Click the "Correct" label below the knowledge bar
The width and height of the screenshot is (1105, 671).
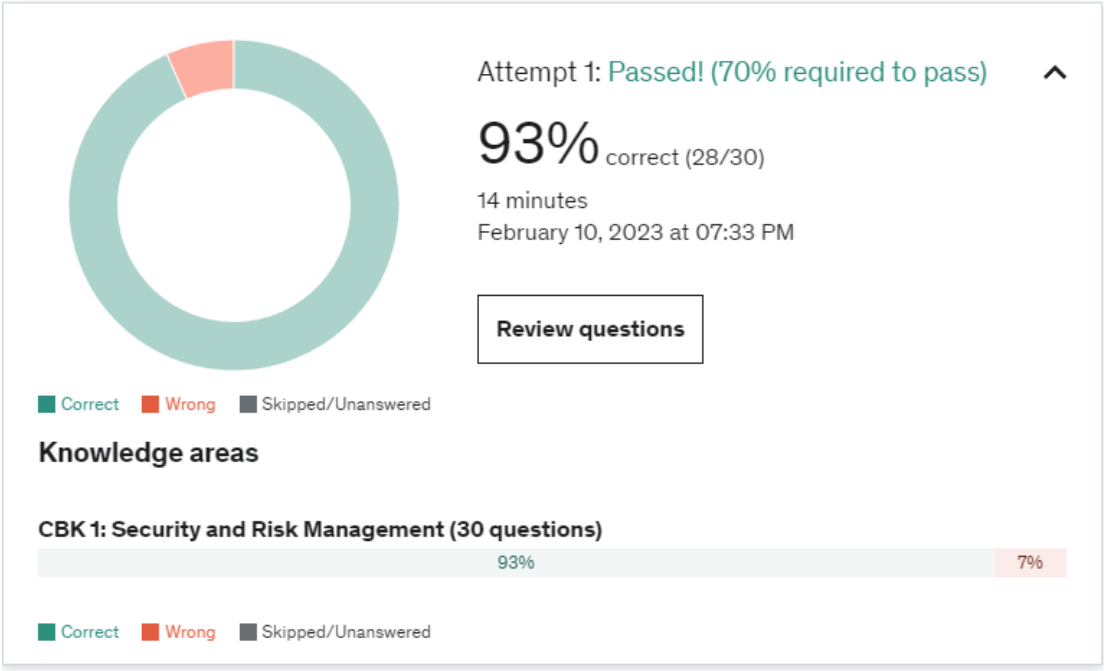(x=90, y=632)
